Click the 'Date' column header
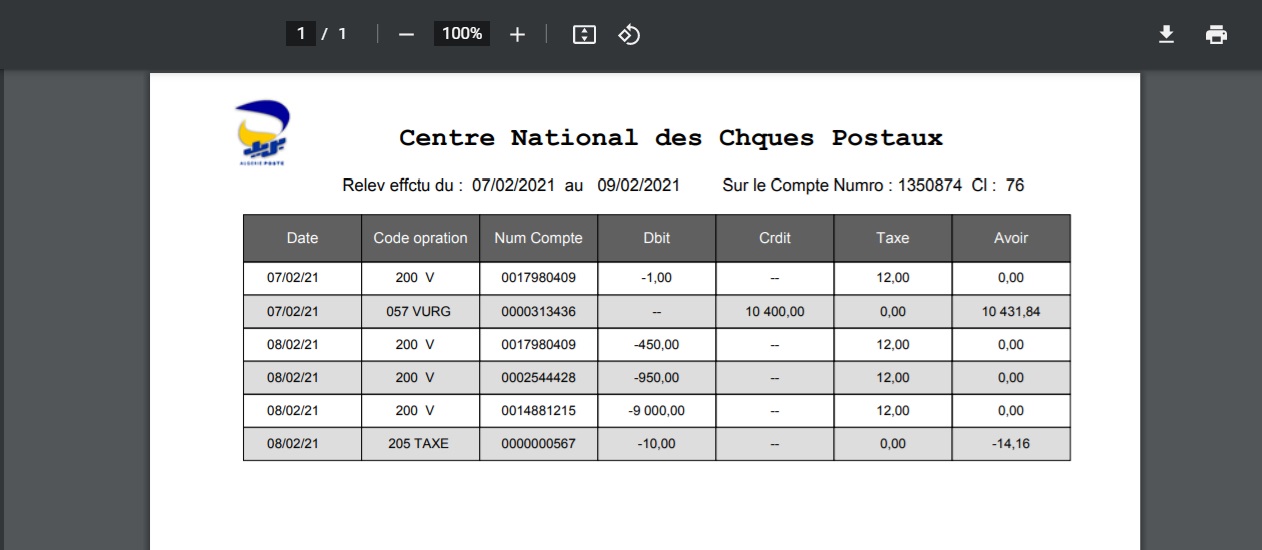The width and height of the screenshot is (1262, 550). (x=302, y=238)
